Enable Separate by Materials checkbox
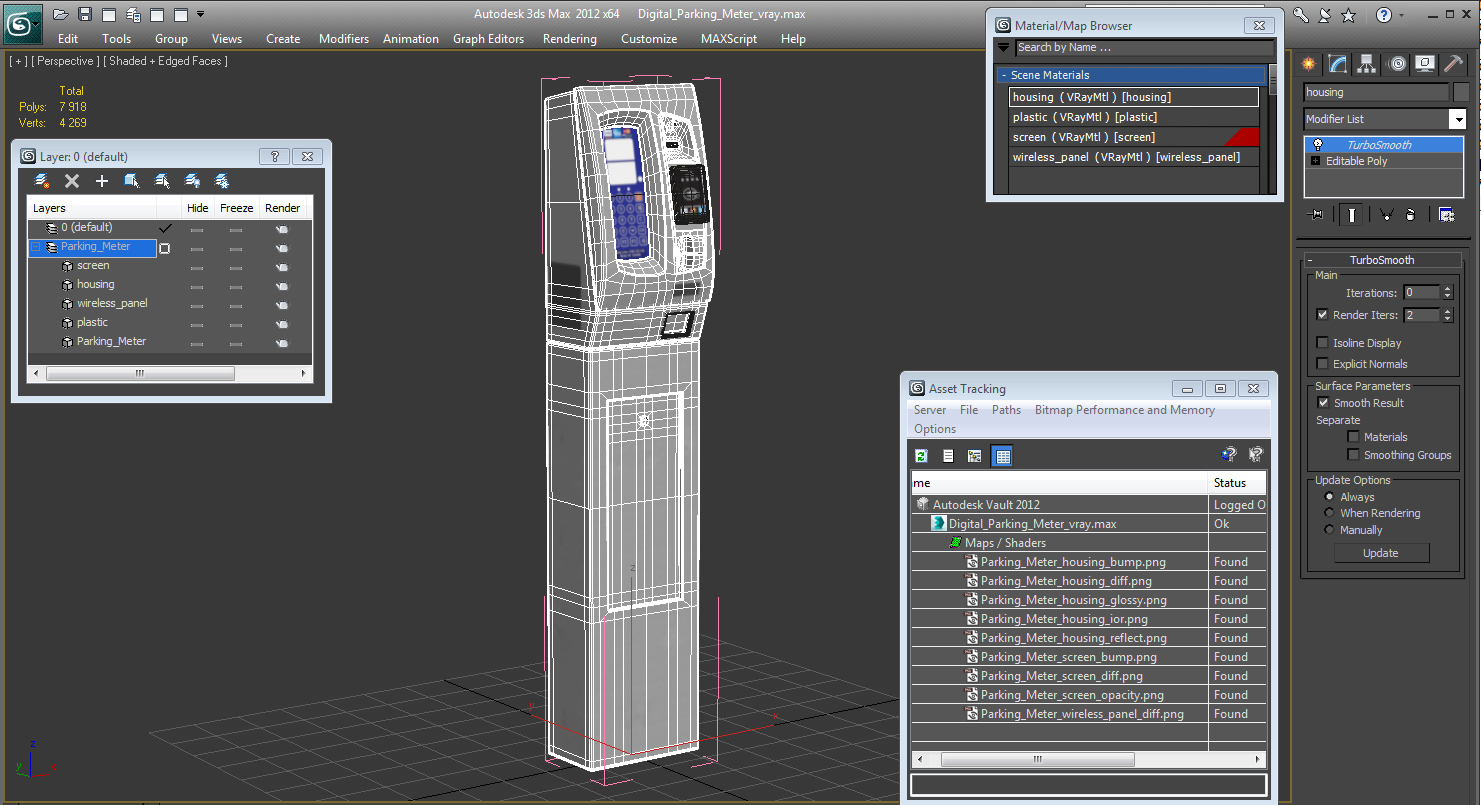The width and height of the screenshot is (1481, 805). click(x=1354, y=437)
